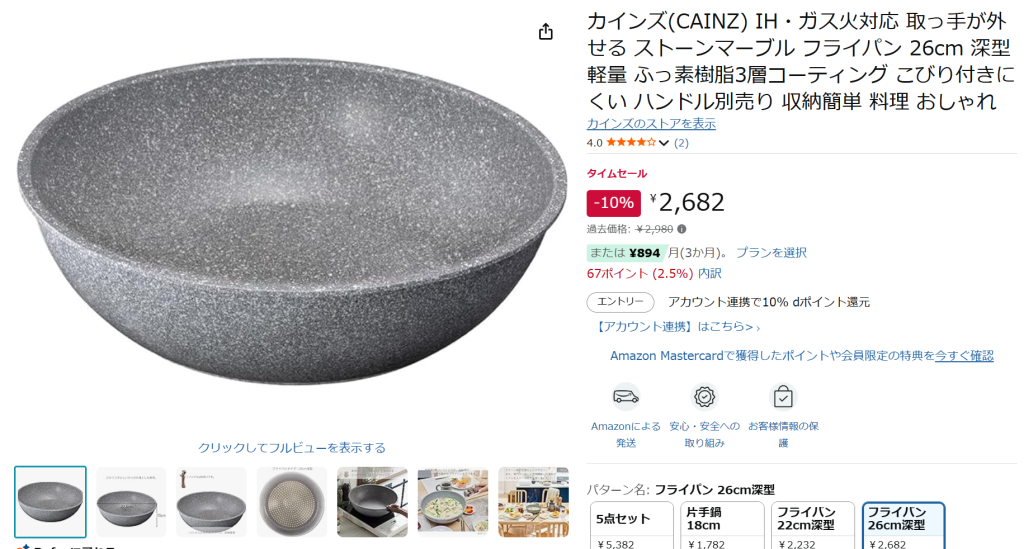This screenshot has width=1024, height=549.
Task: Open the 【アカウント連携】はこちら link
Action: tap(677, 326)
